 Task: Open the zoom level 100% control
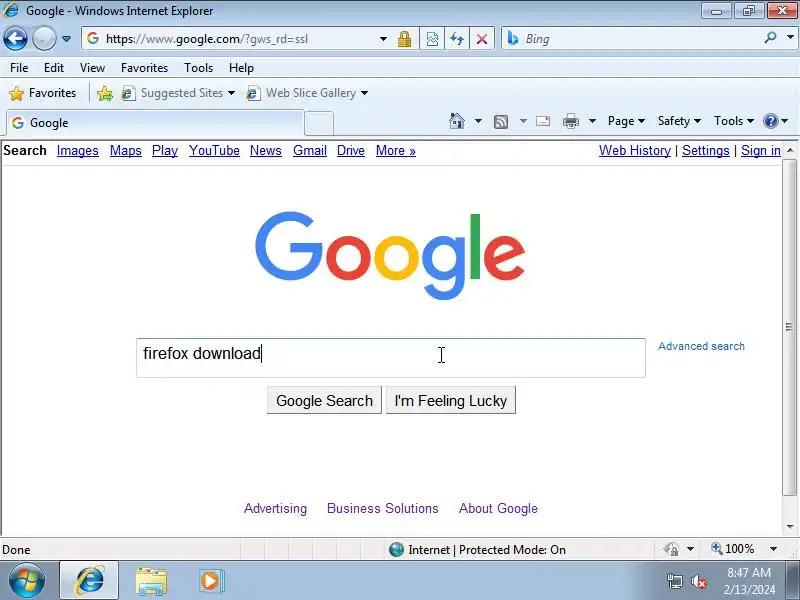coord(744,549)
